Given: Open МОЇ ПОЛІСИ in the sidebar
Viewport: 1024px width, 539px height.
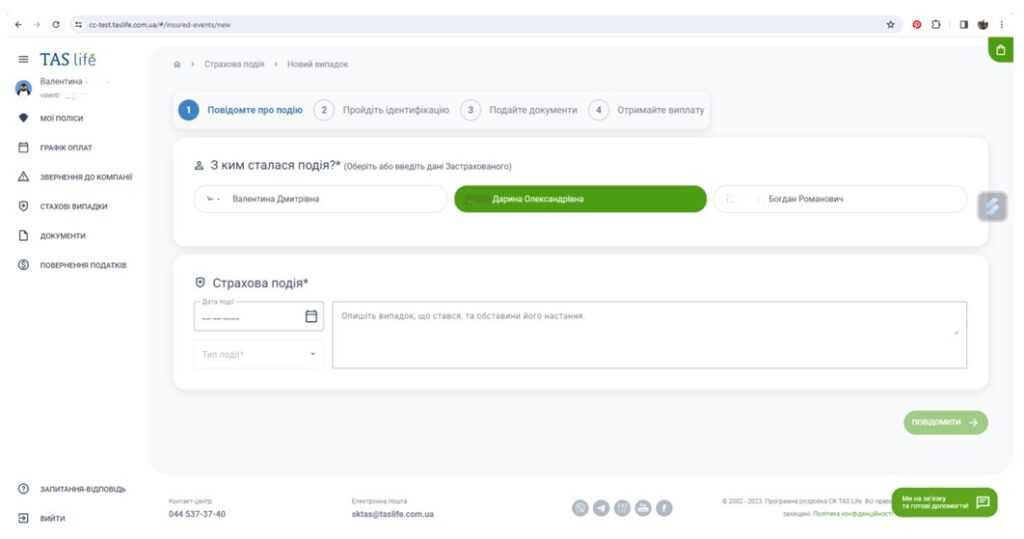Looking at the screenshot, I should (x=62, y=117).
